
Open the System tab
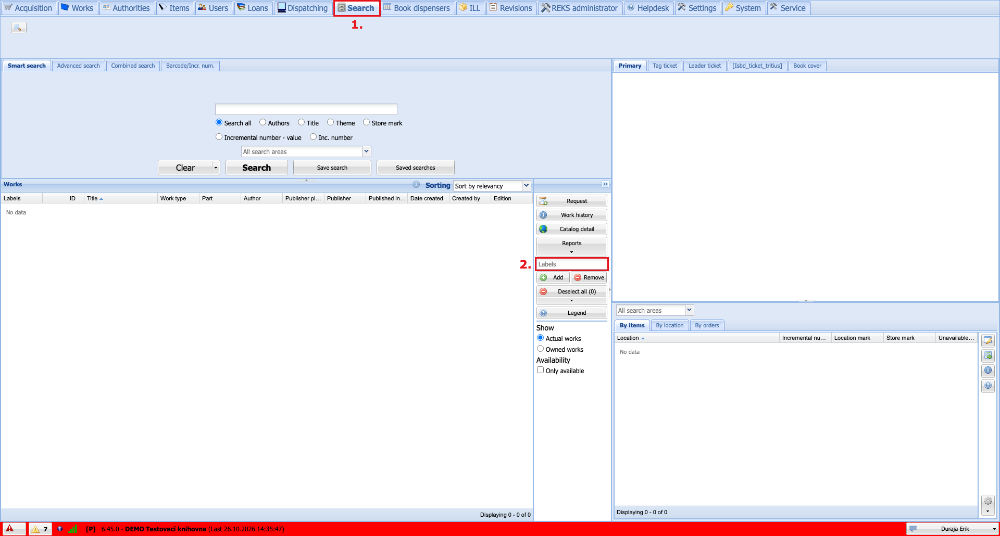[x=744, y=8]
